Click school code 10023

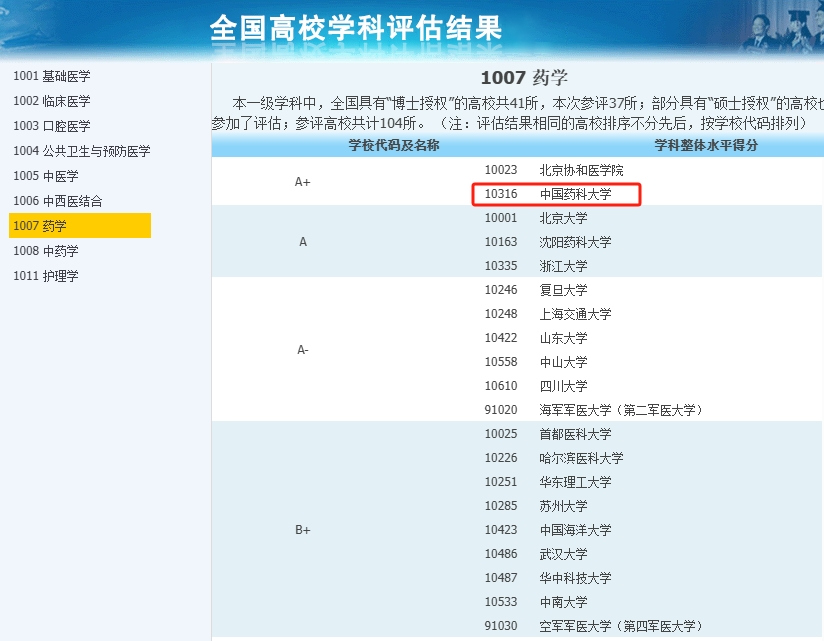(x=501, y=170)
